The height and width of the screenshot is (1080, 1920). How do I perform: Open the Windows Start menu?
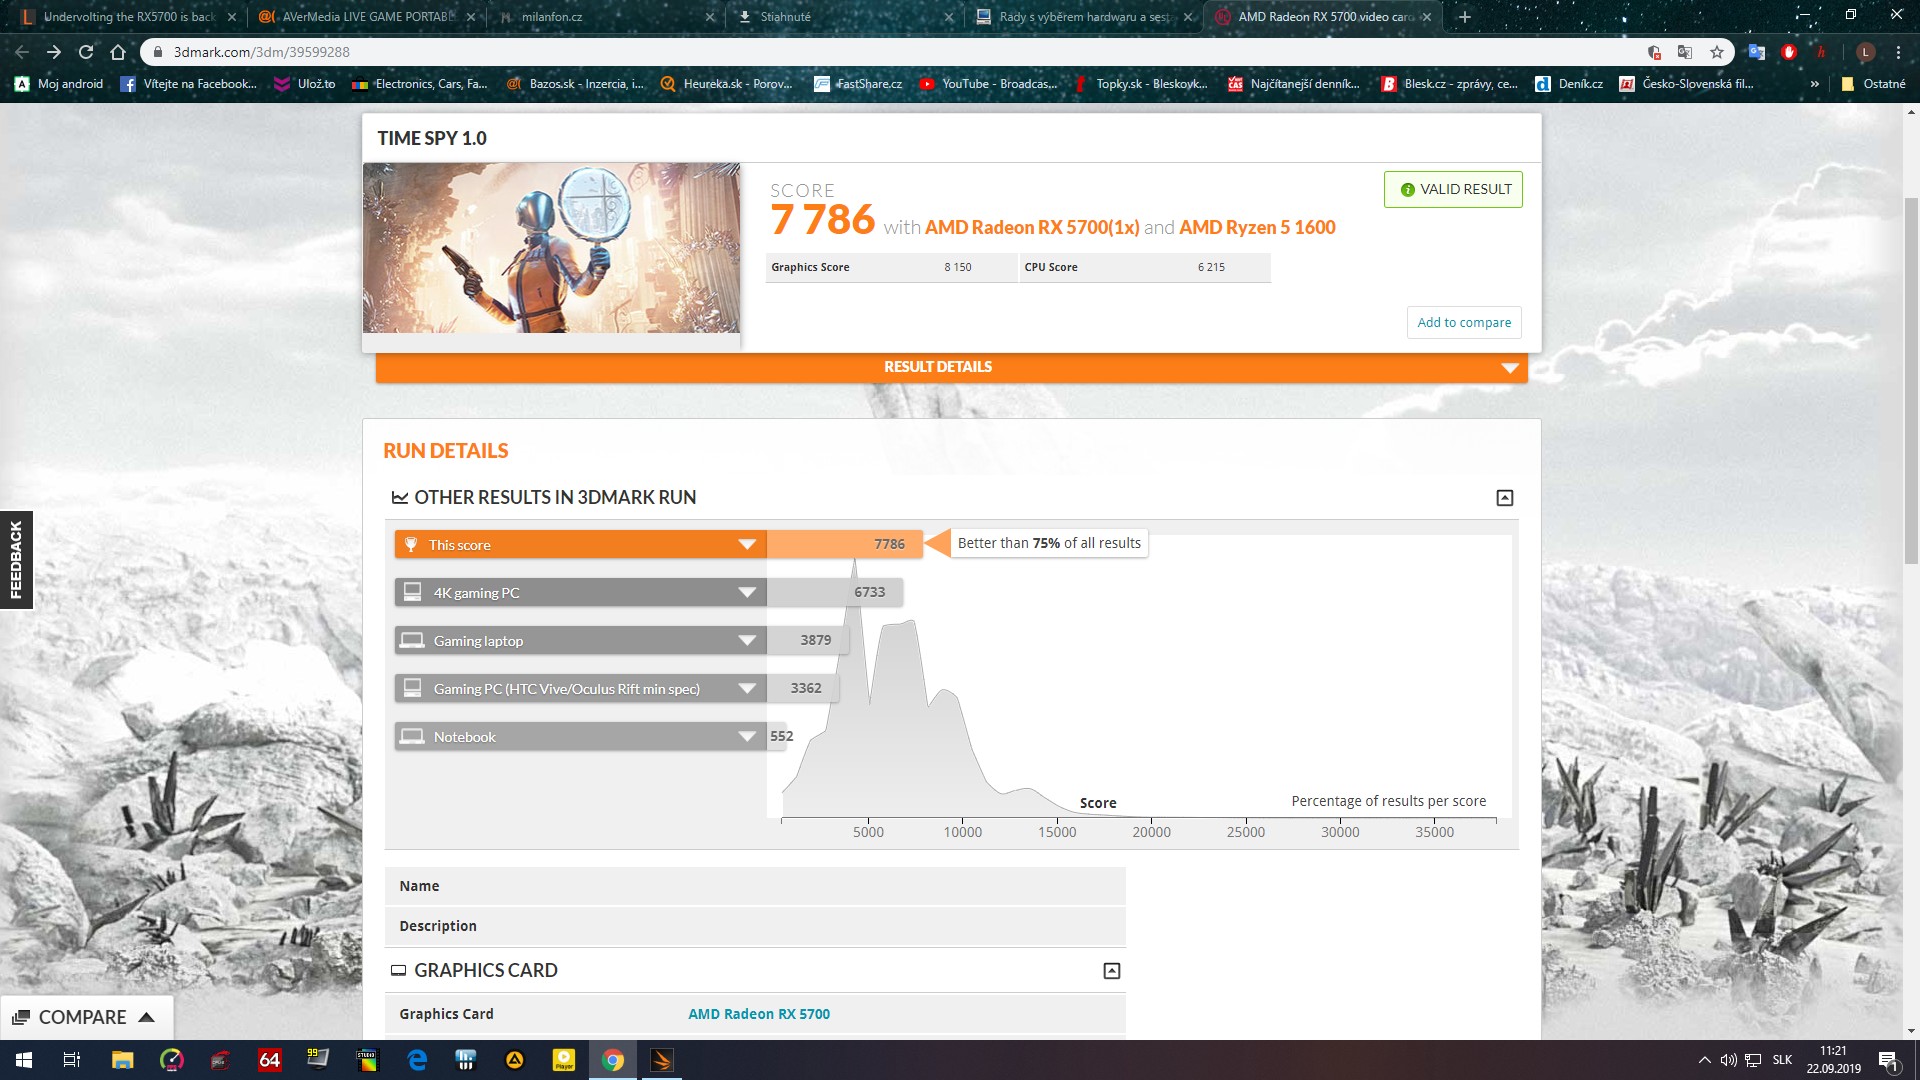(24, 1060)
